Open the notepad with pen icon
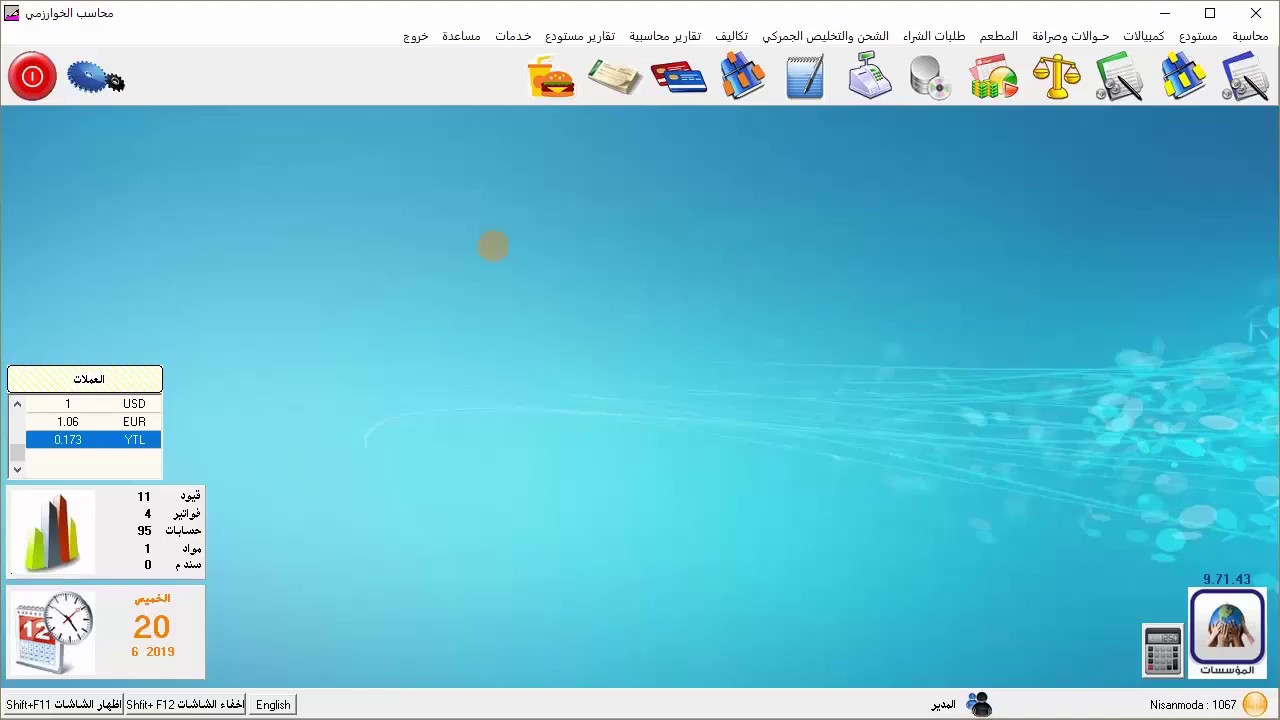The height and width of the screenshot is (720, 1280). [805, 77]
